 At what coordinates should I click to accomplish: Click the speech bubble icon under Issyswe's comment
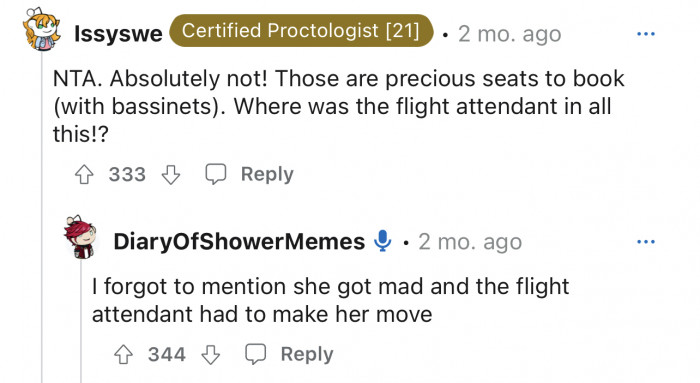pyautogui.click(x=216, y=174)
